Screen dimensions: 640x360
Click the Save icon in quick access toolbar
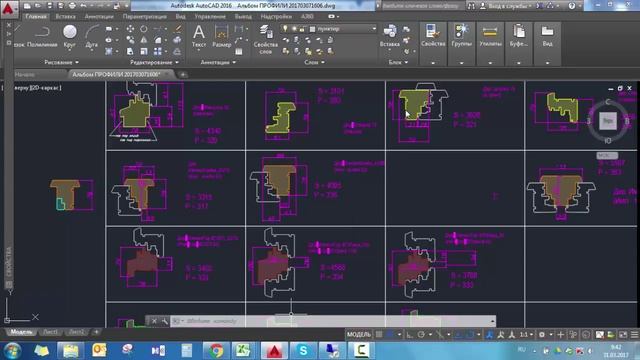coord(50,6)
